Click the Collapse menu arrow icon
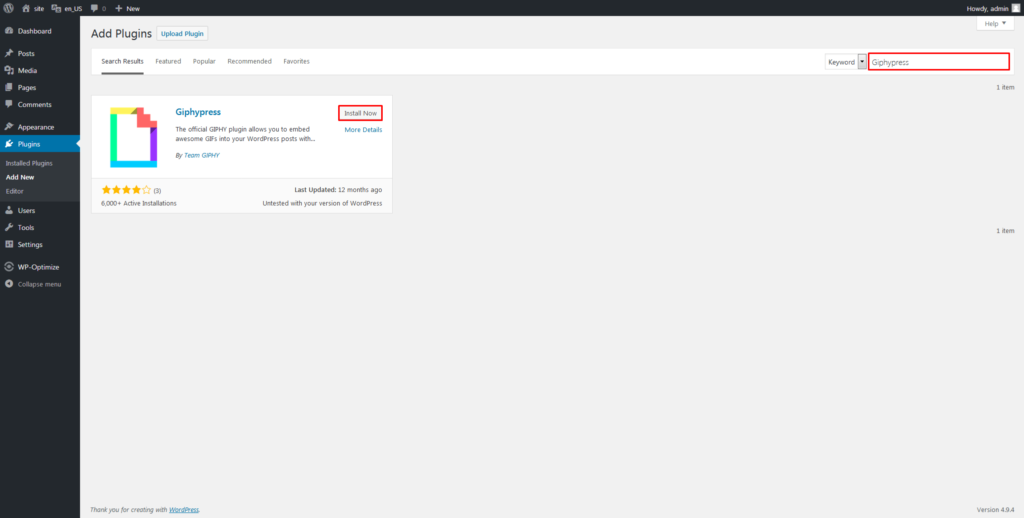Screen dimensions: 1024x518 (8, 284)
